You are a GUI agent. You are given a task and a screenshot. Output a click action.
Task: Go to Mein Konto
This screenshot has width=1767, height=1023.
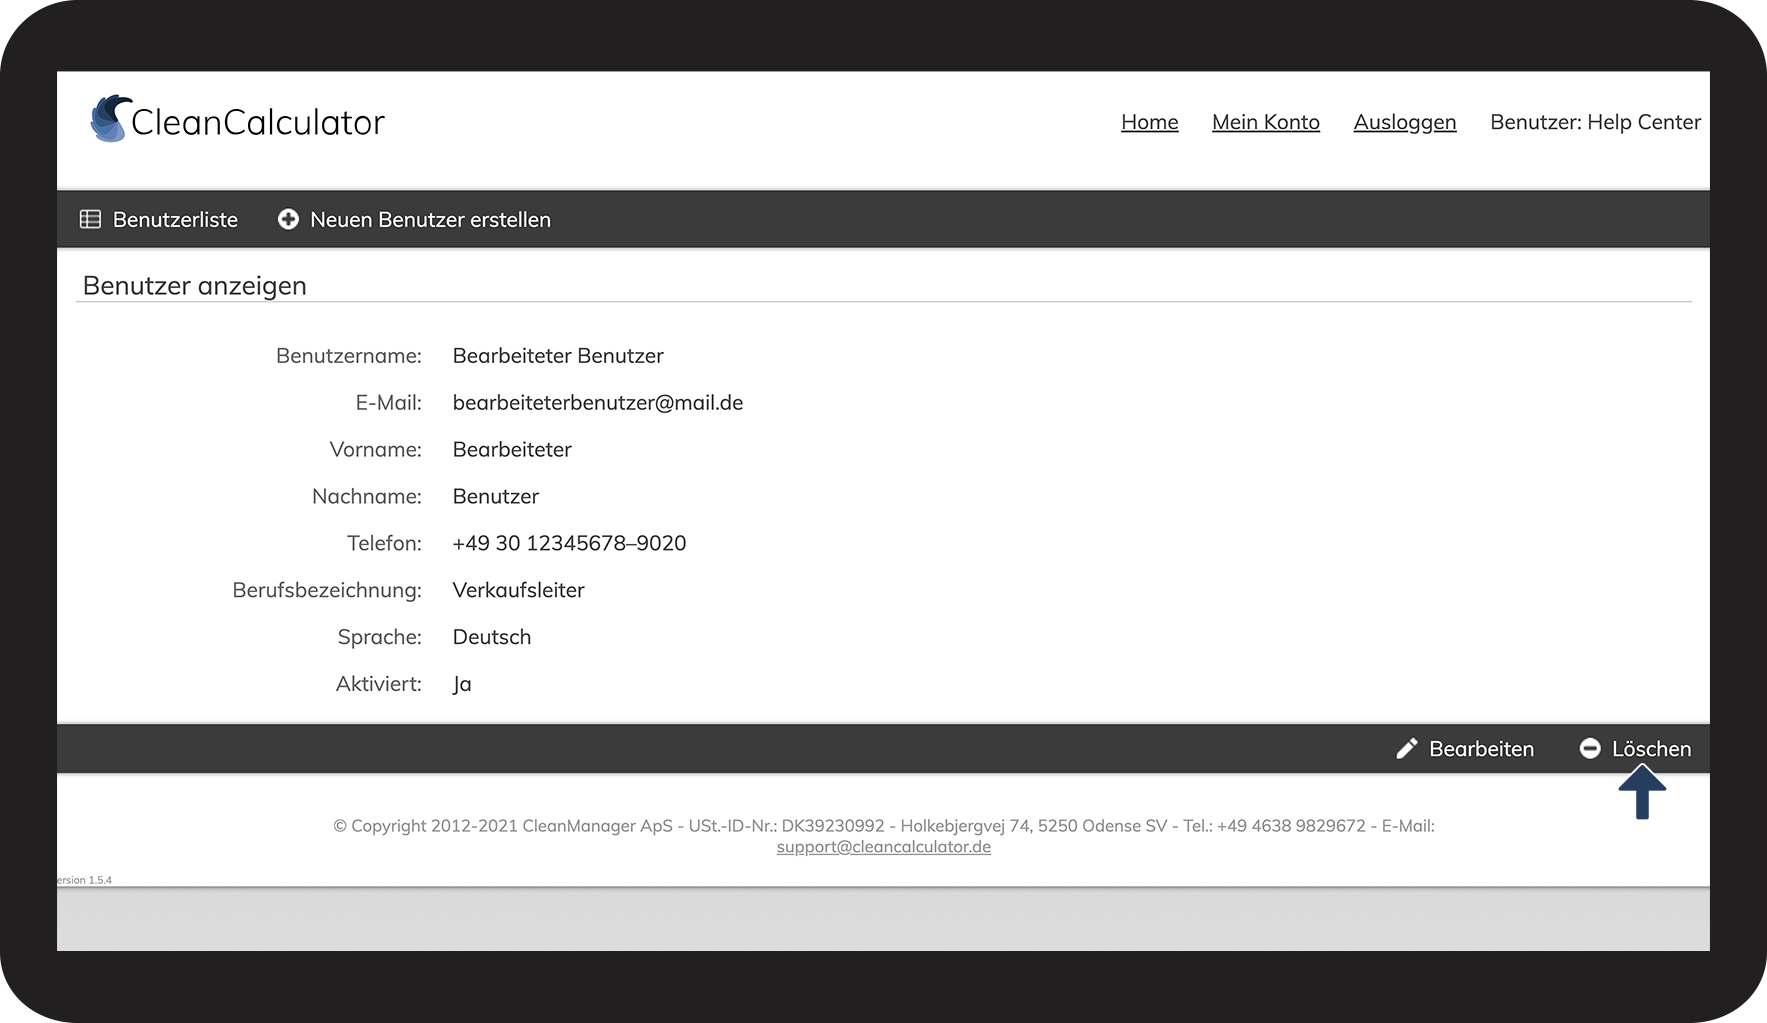pyautogui.click(x=1266, y=122)
